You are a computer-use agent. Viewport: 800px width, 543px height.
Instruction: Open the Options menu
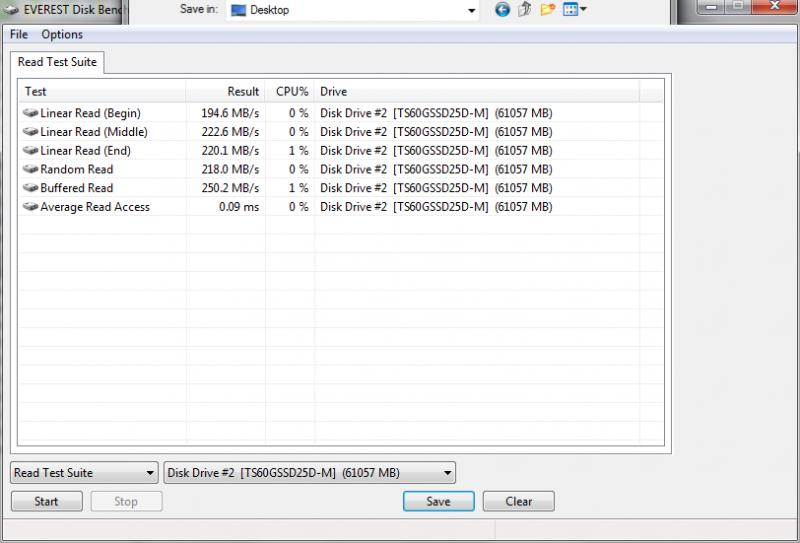(x=62, y=35)
